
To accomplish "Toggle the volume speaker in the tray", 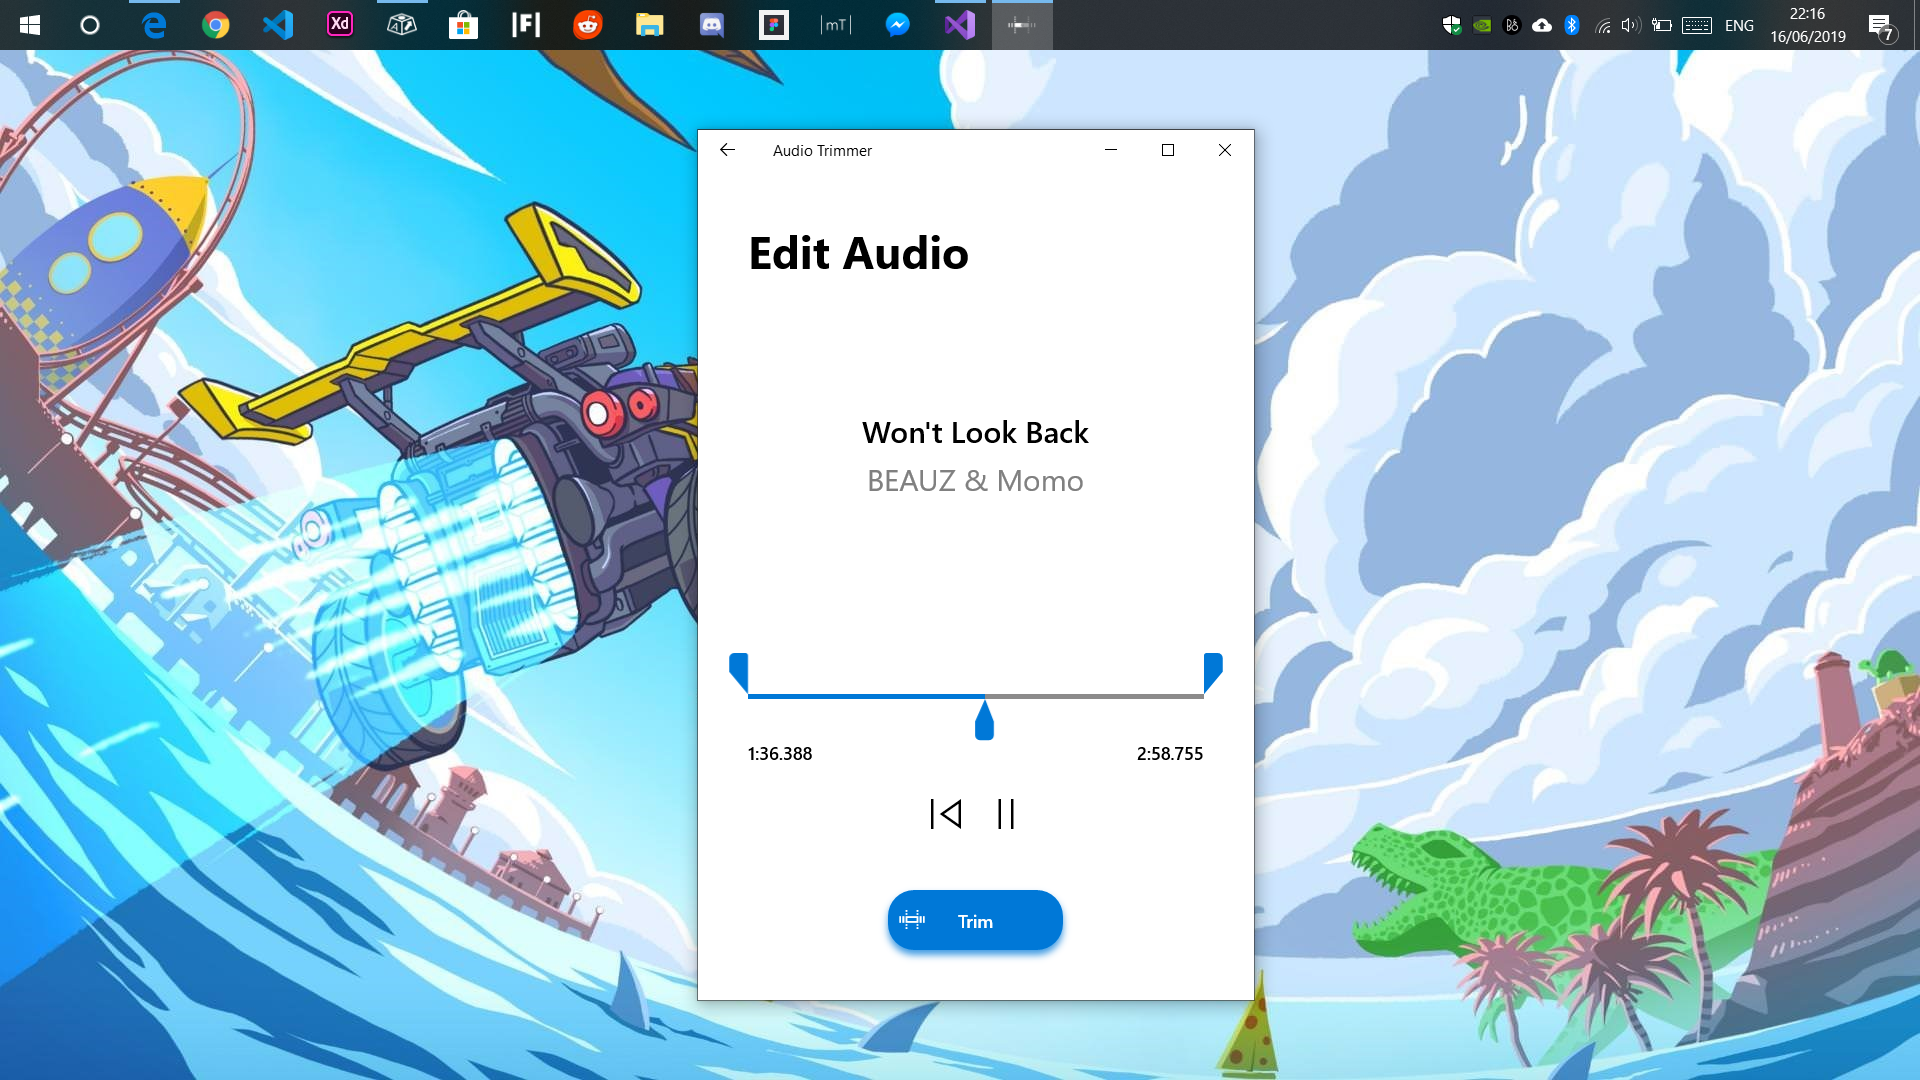I will (1630, 25).
